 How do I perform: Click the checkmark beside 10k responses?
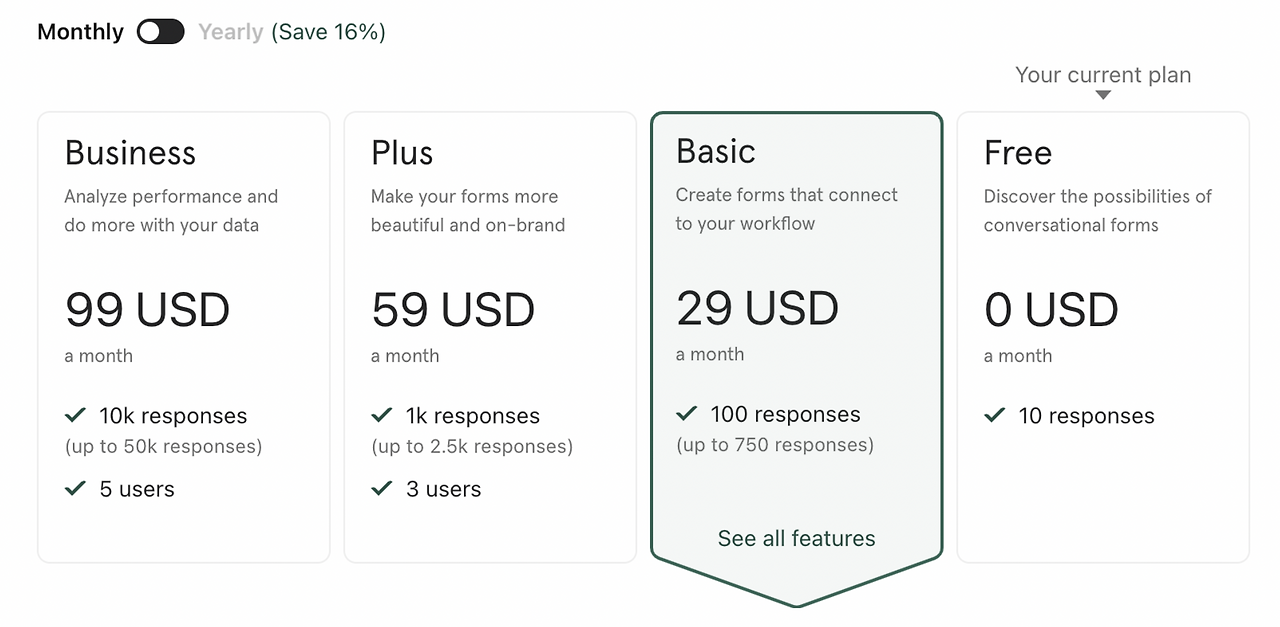(75, 415)
